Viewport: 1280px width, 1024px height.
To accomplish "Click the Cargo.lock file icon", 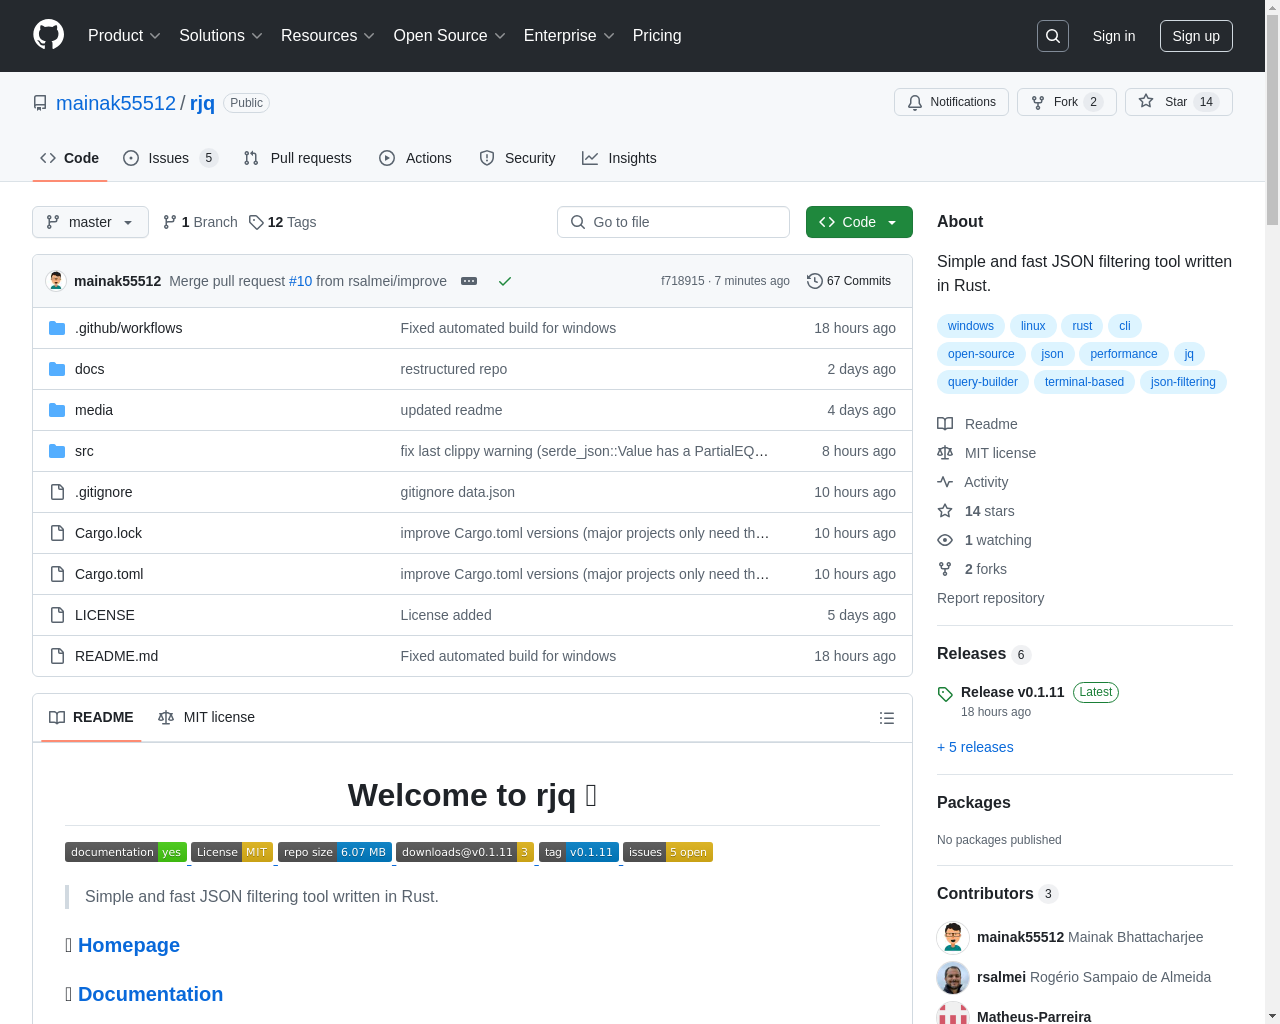I will point(57,533).
